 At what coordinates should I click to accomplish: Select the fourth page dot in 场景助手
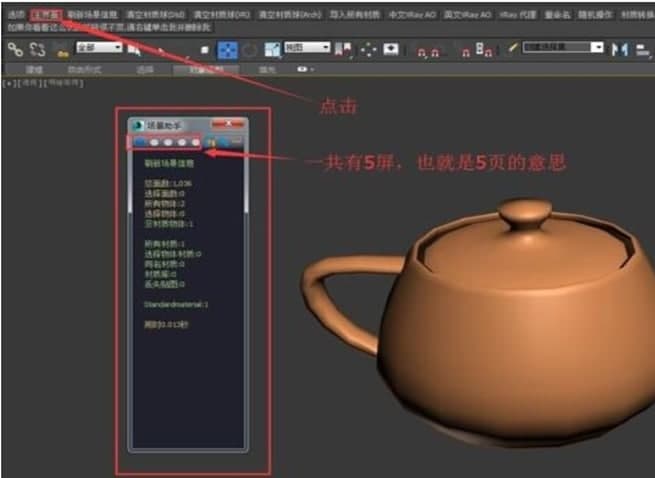coord(182,143)
